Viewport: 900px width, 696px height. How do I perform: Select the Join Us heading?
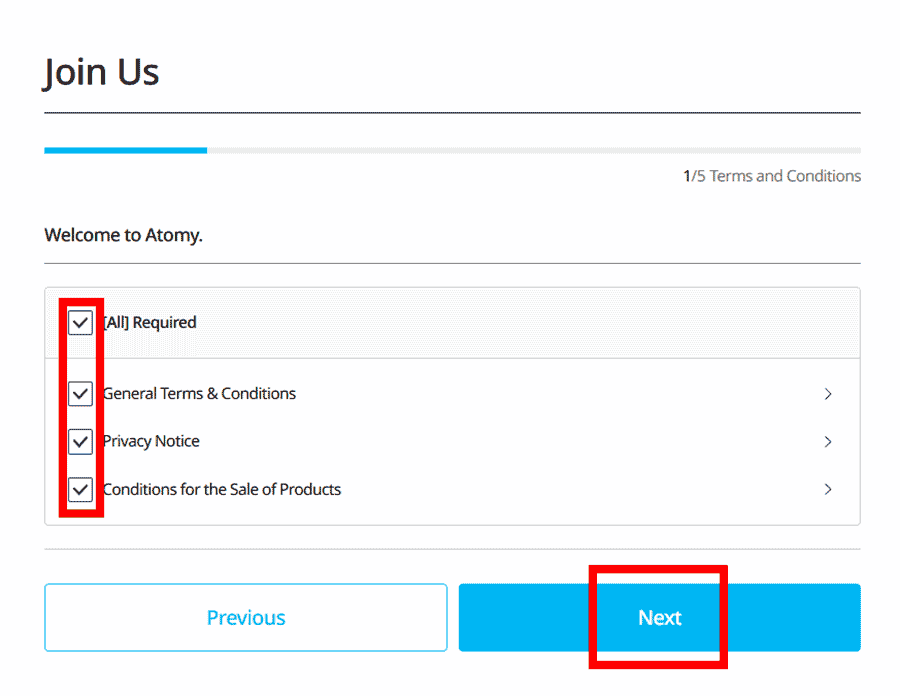pos(101,71)
